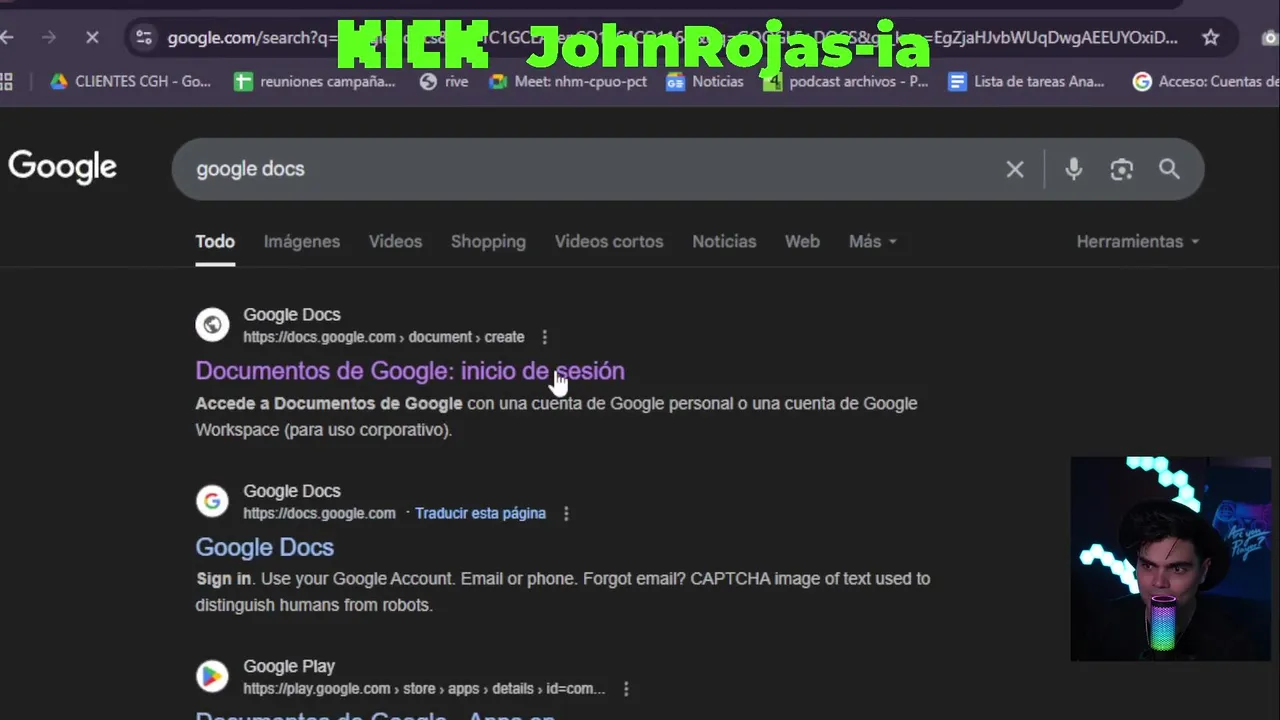Open the Noticias bookmark
The height and width of the screenshot is (720, 1280).
click(705, 81)
